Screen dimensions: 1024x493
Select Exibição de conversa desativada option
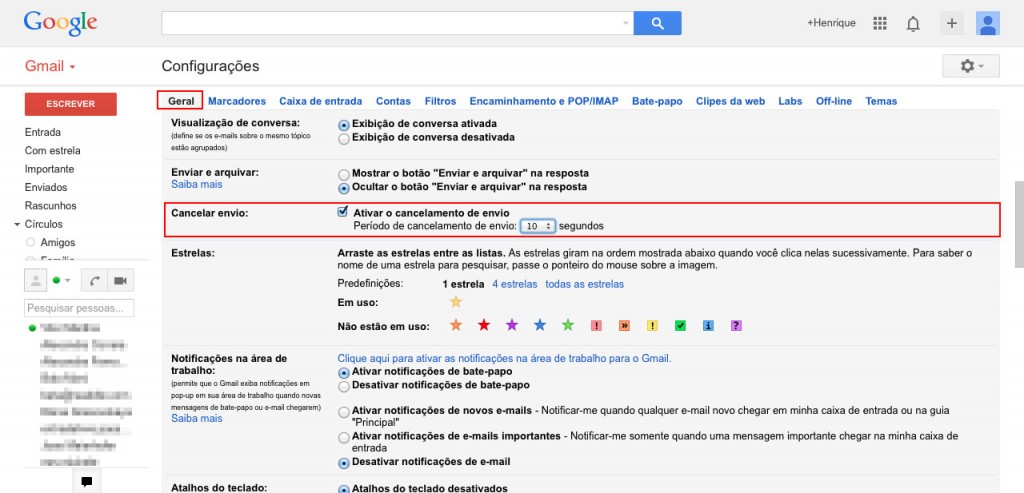(x=344, y=138)
